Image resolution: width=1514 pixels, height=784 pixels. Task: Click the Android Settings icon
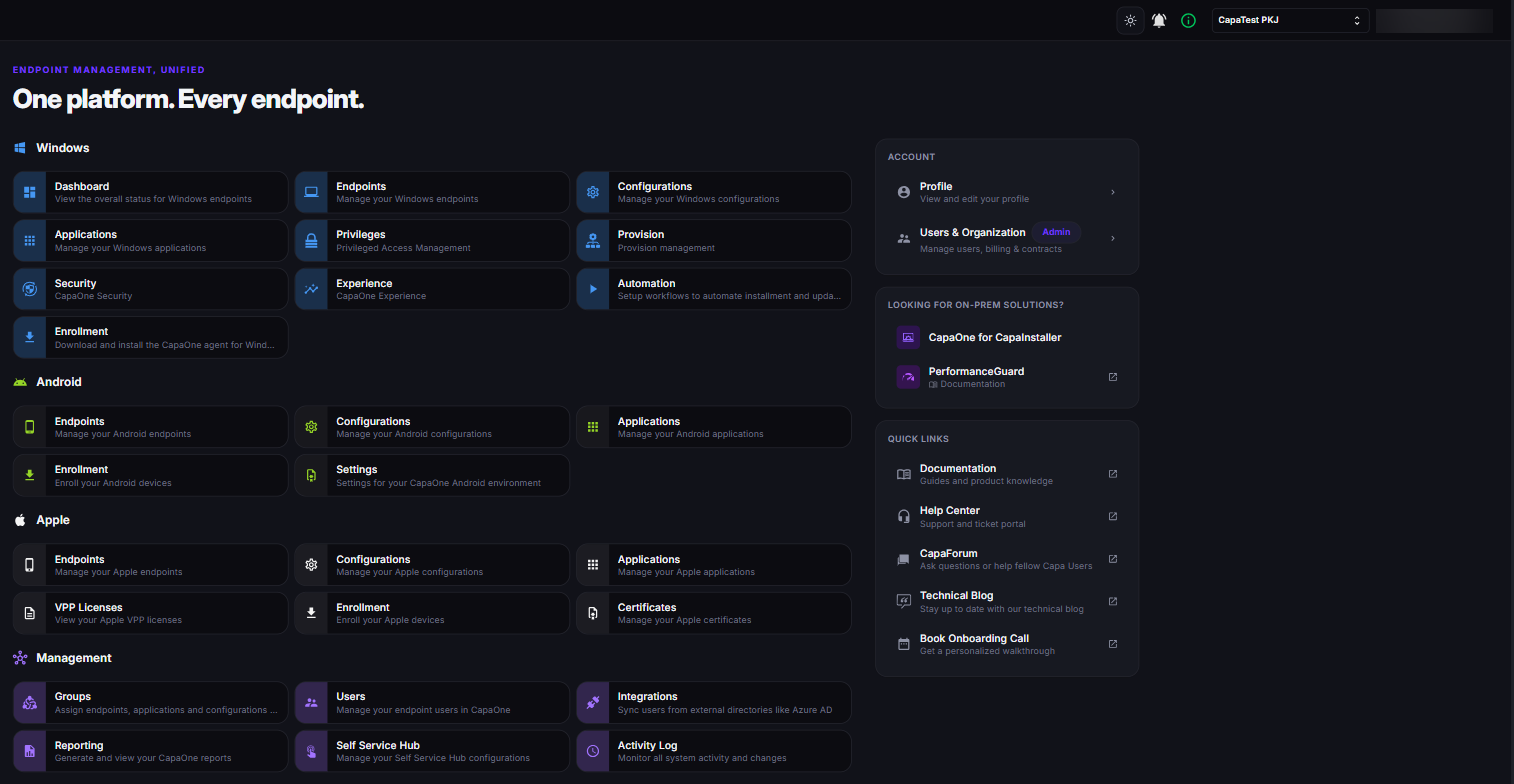click(x=311, y=475)
